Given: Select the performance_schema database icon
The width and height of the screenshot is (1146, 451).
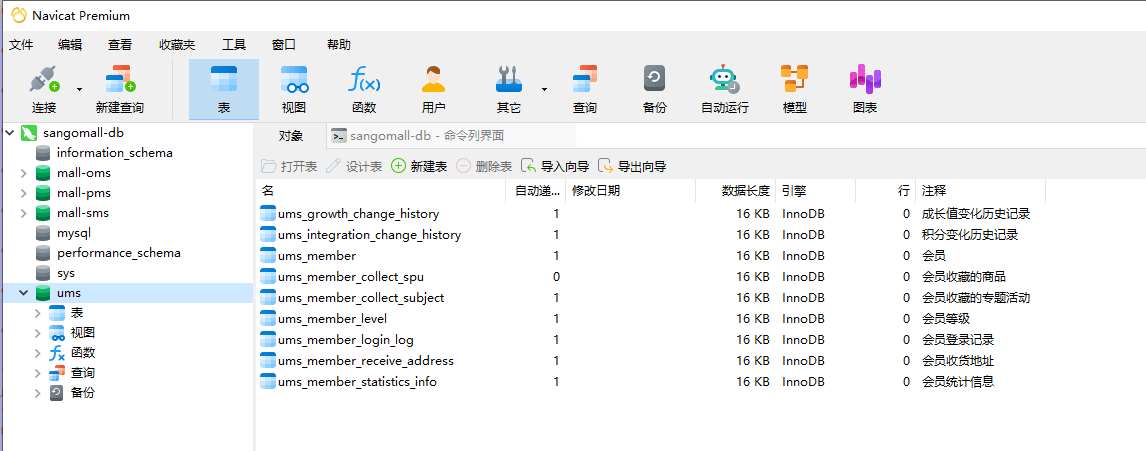Looking at the screenshot, I should point(43,253).
